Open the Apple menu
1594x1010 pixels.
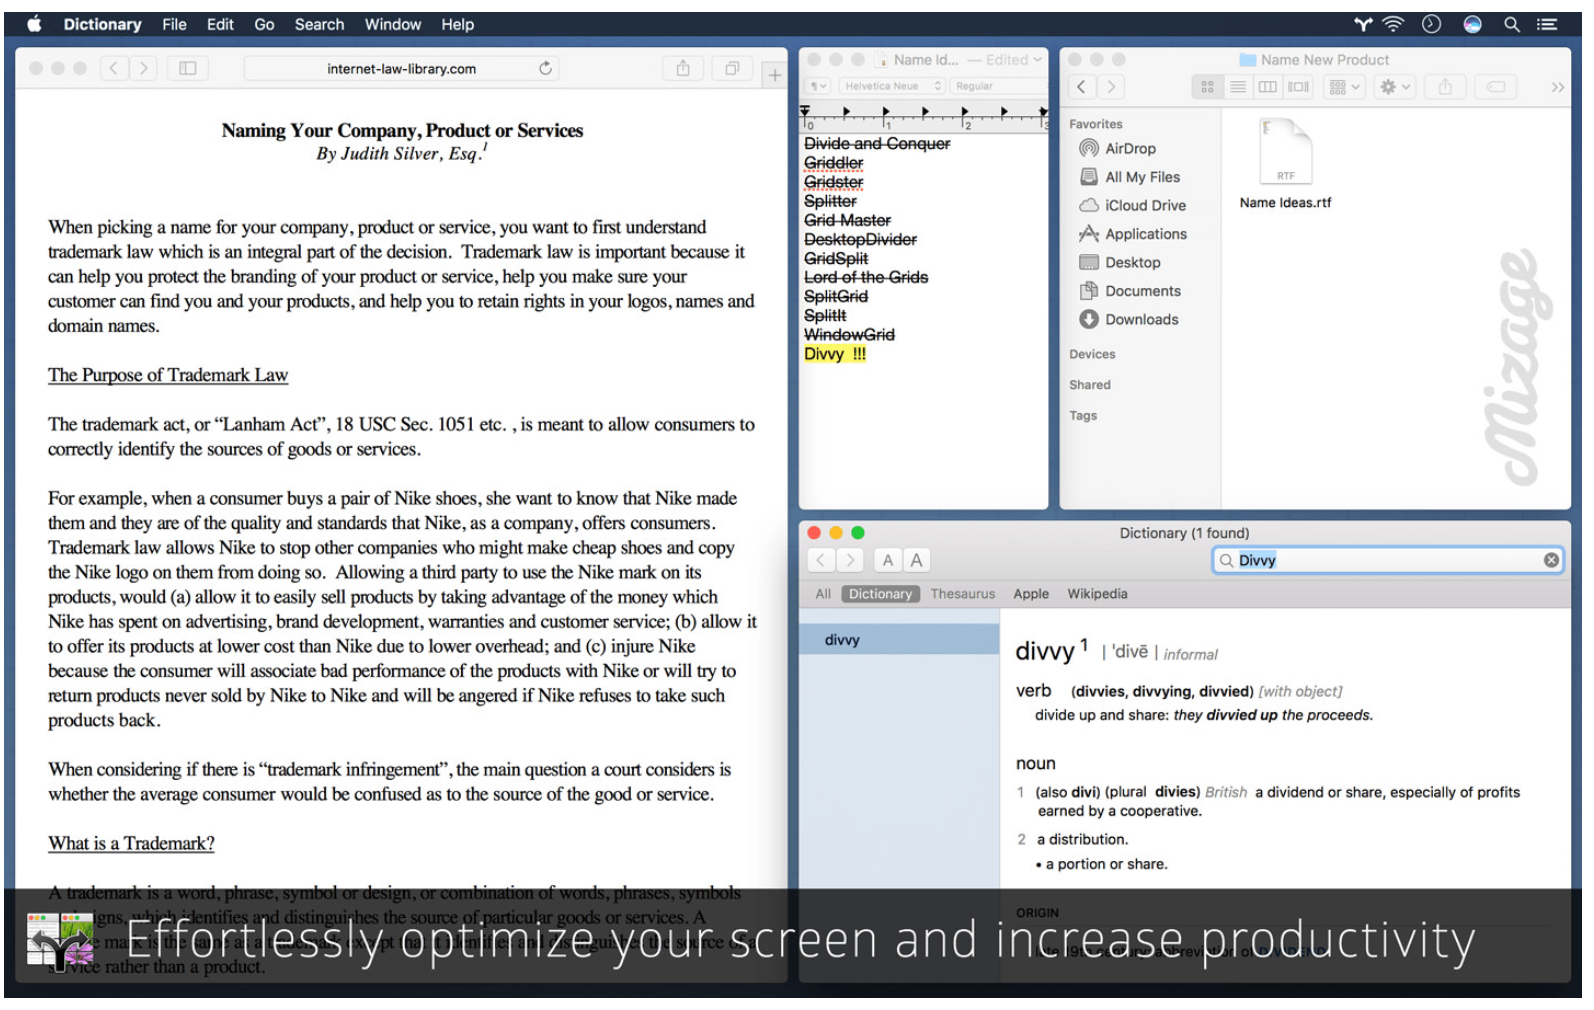34,24
